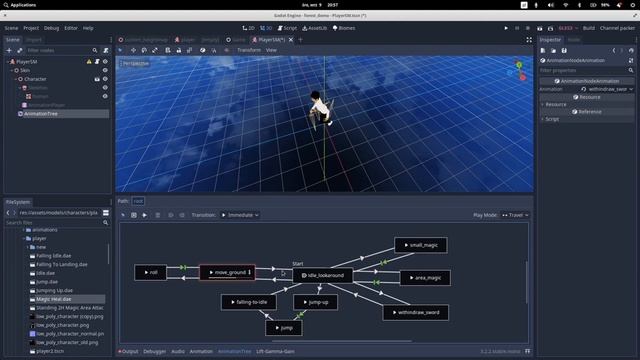The height and width of the screenshot is (360, 640).
Task: Load a resource via Inspector folder icon
Action: [553, 51]
